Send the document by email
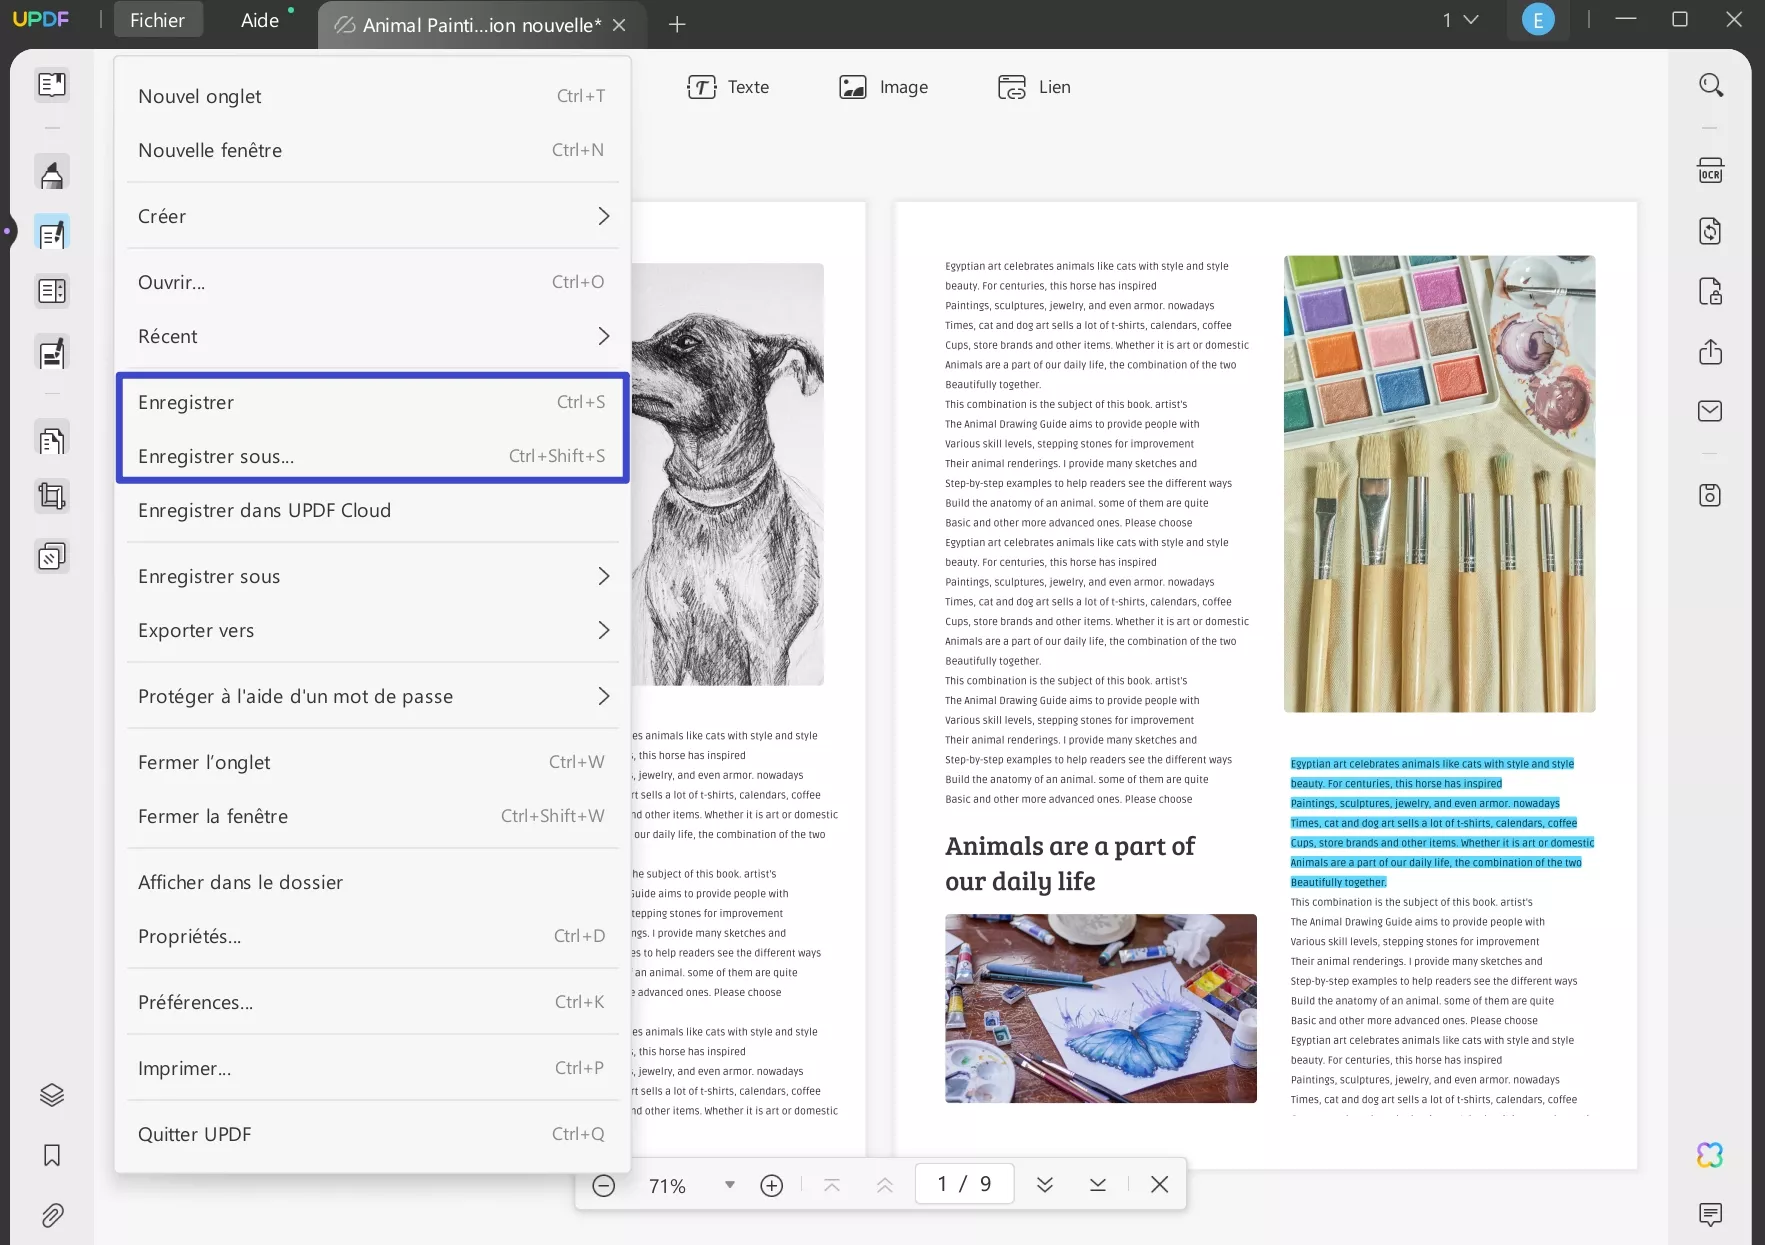Screen dimensions: 1765x1245 click(x=1711, y=410)
